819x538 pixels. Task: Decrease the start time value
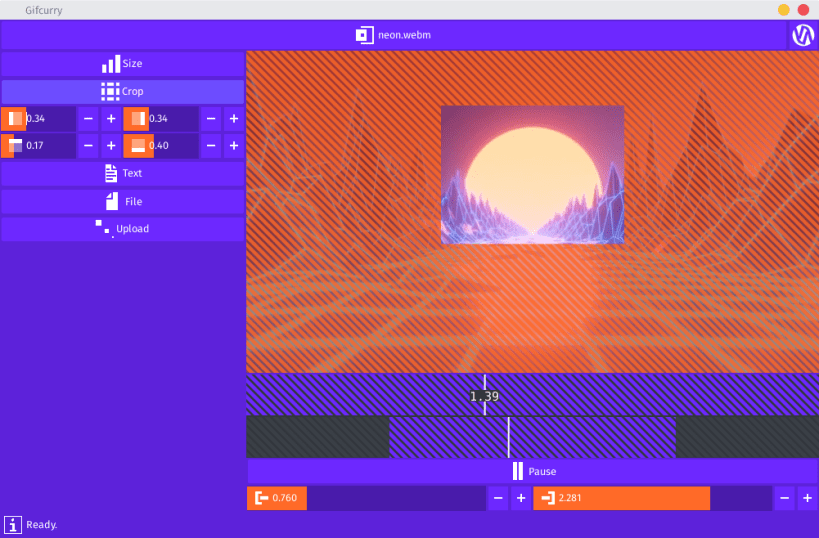[498, 498]
